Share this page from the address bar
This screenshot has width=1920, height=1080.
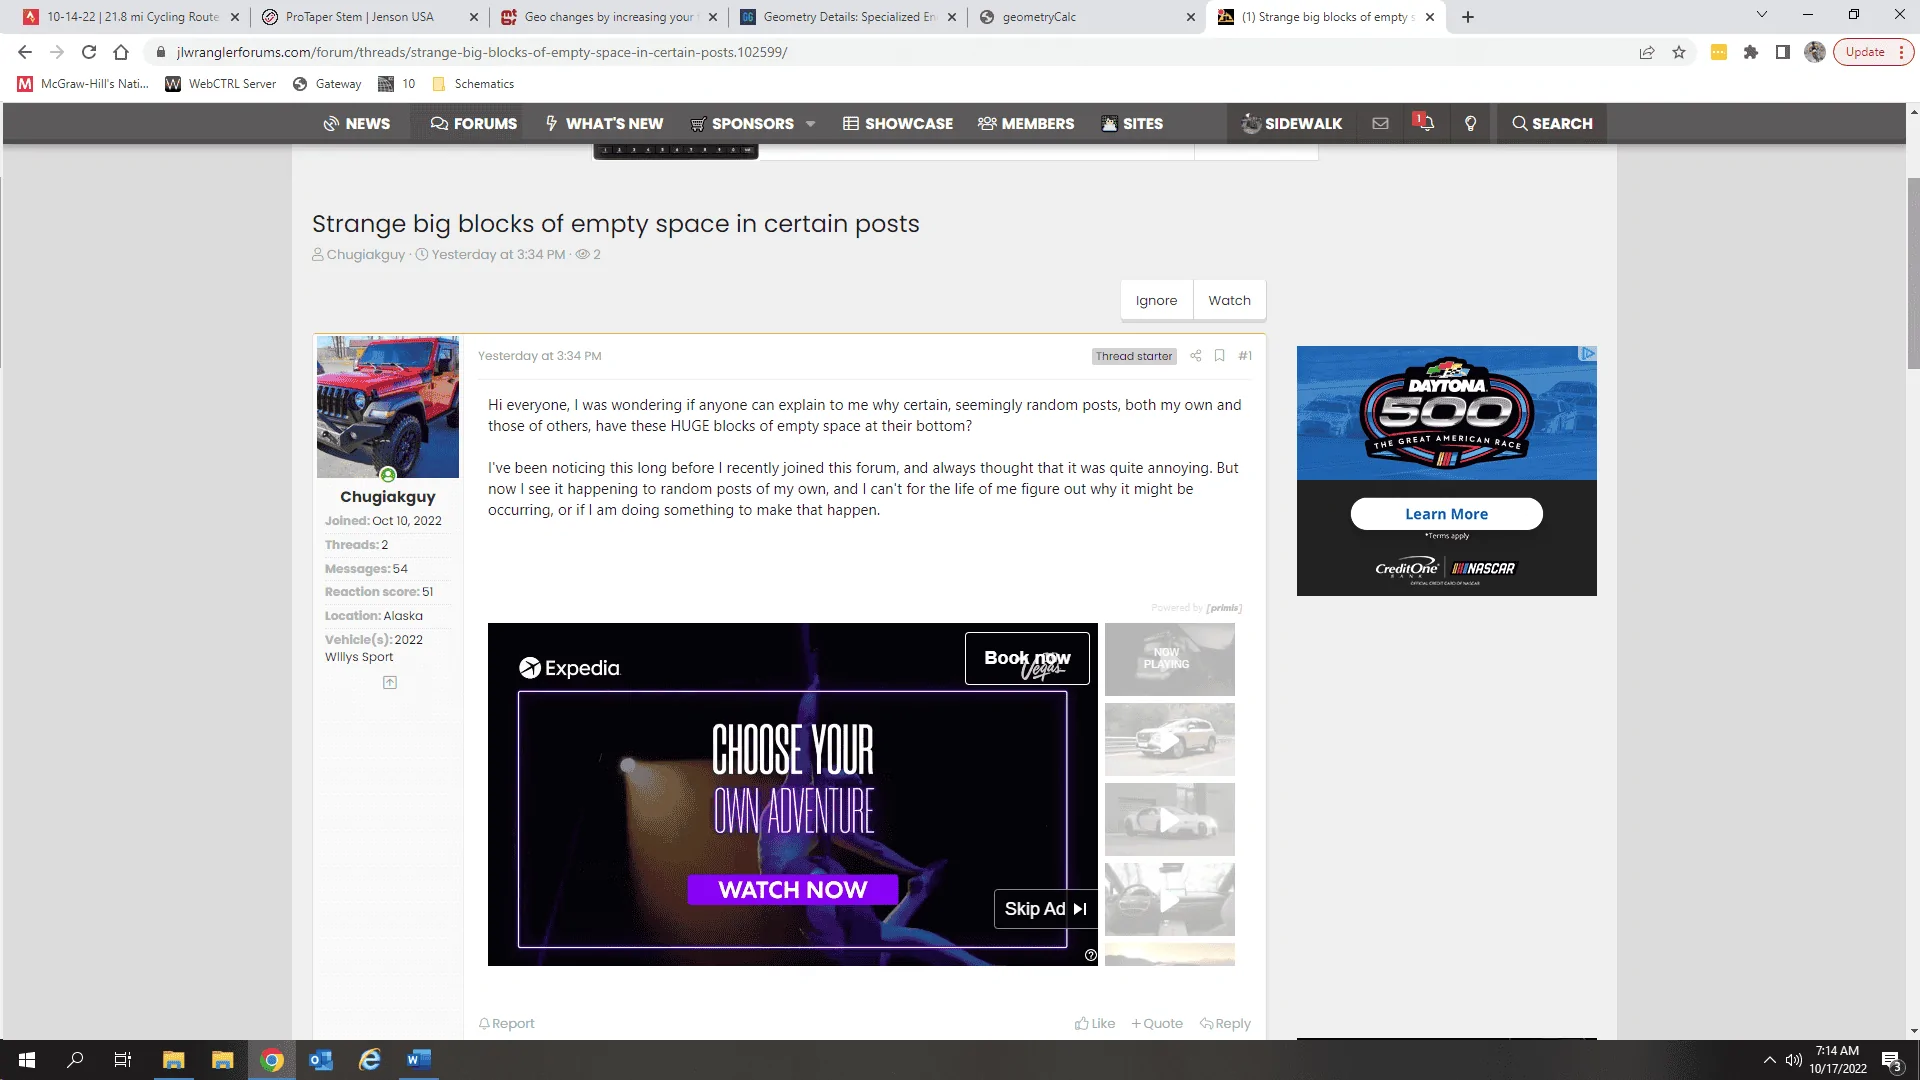point(1647,52)
